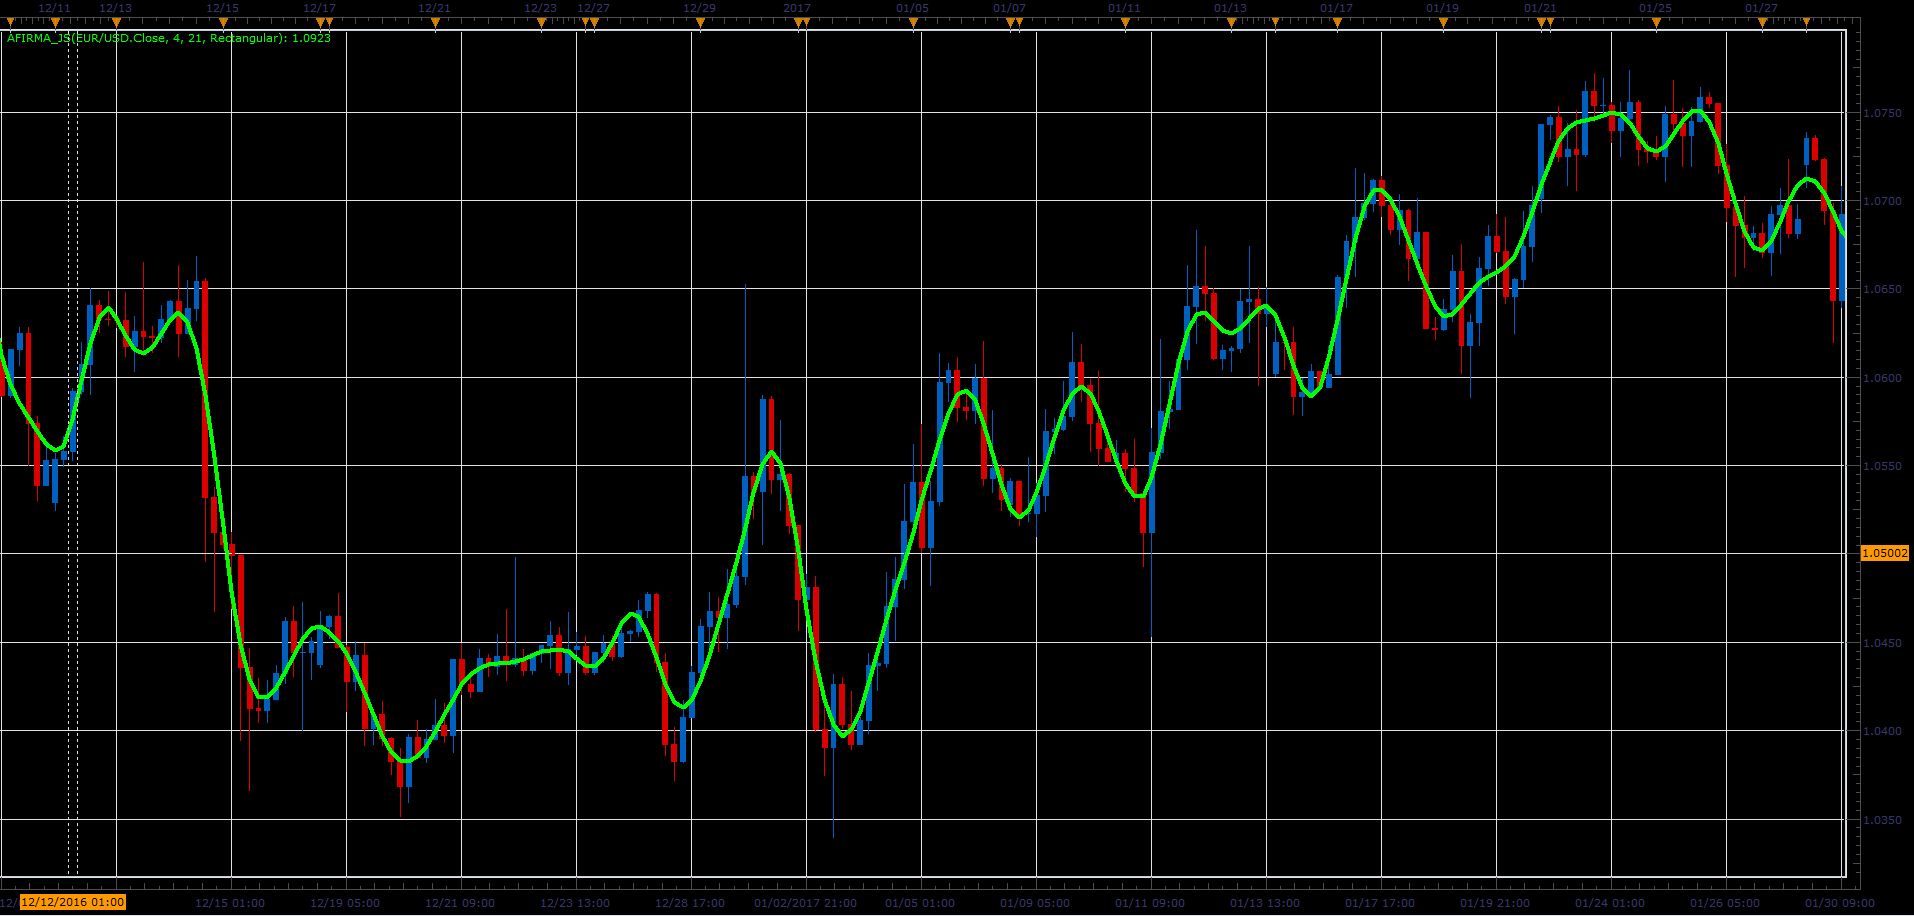
Task: Click the 12/11 date label on top axis
Action: click(x=54, y=8)
